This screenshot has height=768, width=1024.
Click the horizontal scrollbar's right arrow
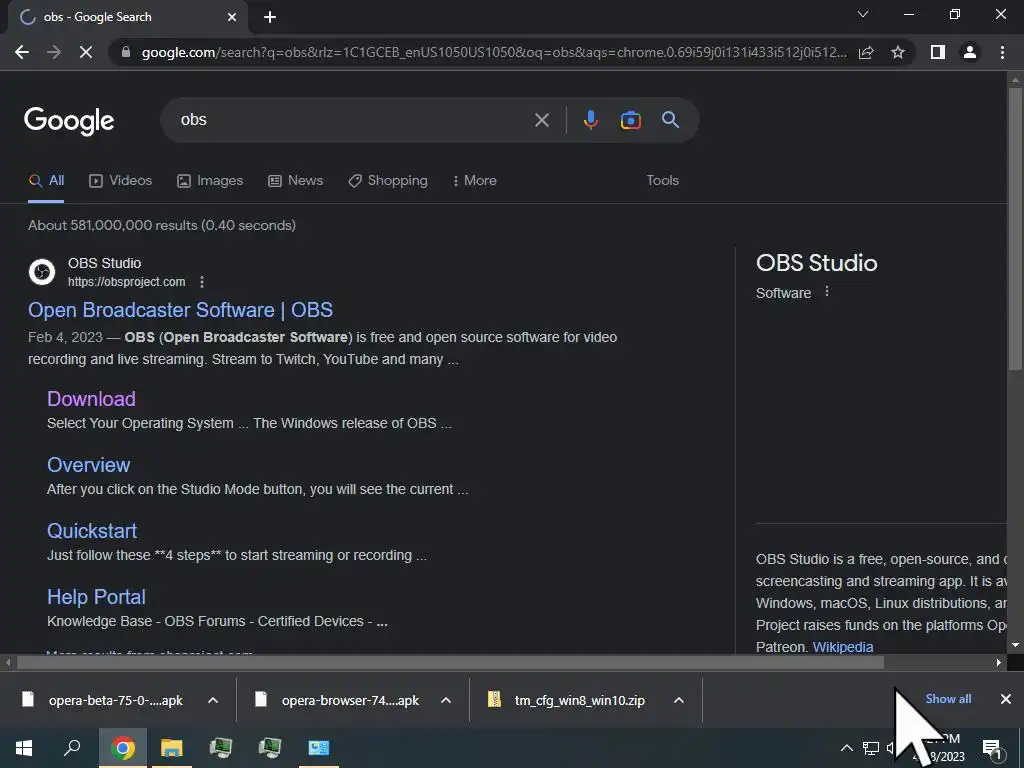(x=999, y=663)
